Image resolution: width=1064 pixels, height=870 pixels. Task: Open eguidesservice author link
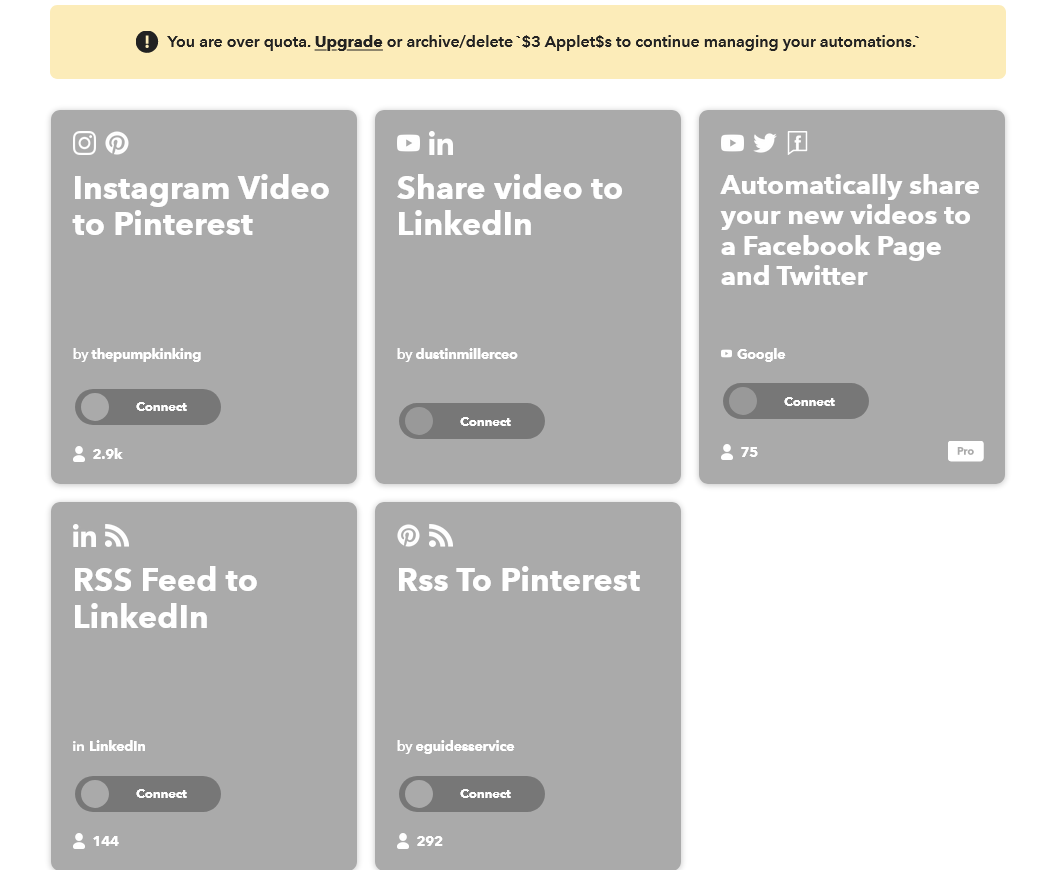465,746
